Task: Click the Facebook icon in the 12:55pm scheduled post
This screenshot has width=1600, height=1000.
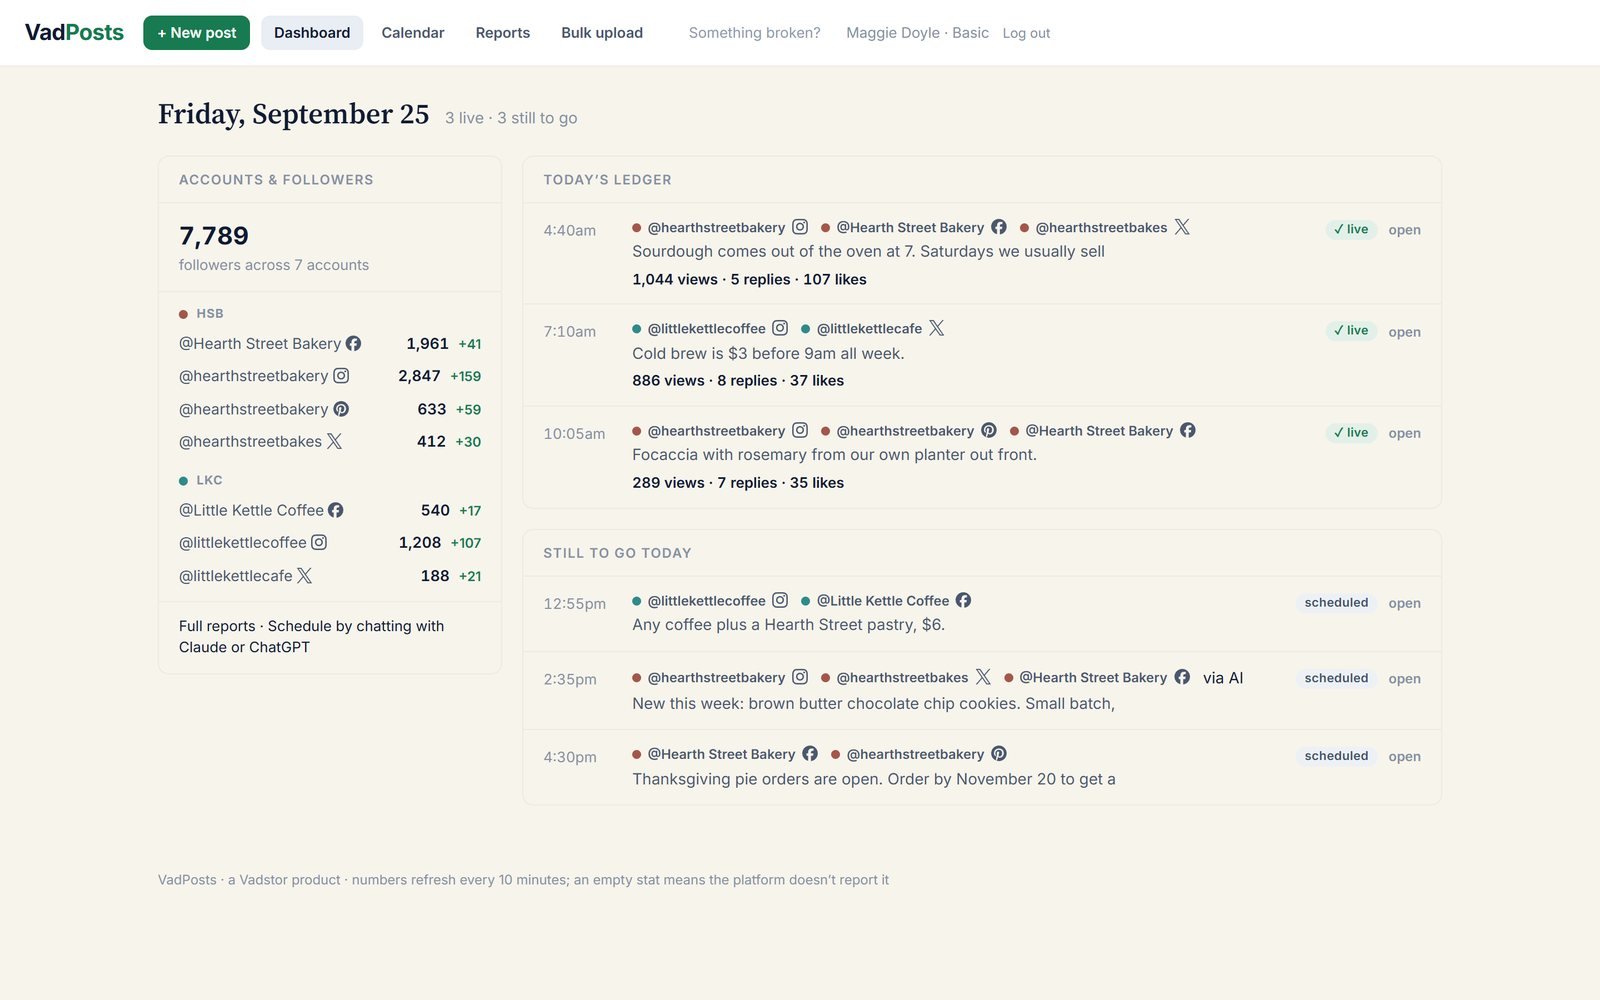Action: click(x=964, y=600)
